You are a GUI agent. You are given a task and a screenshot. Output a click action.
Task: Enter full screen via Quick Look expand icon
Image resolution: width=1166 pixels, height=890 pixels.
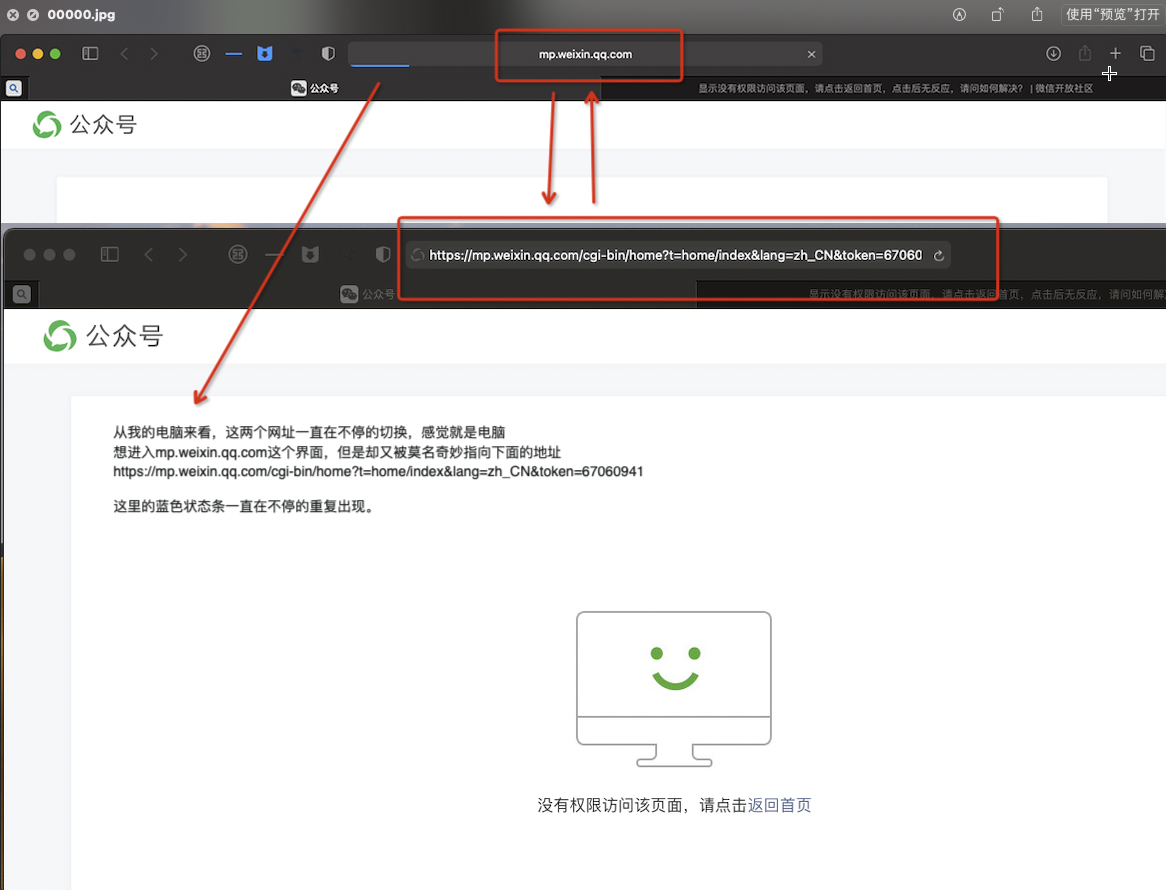[x=33, y=14]
